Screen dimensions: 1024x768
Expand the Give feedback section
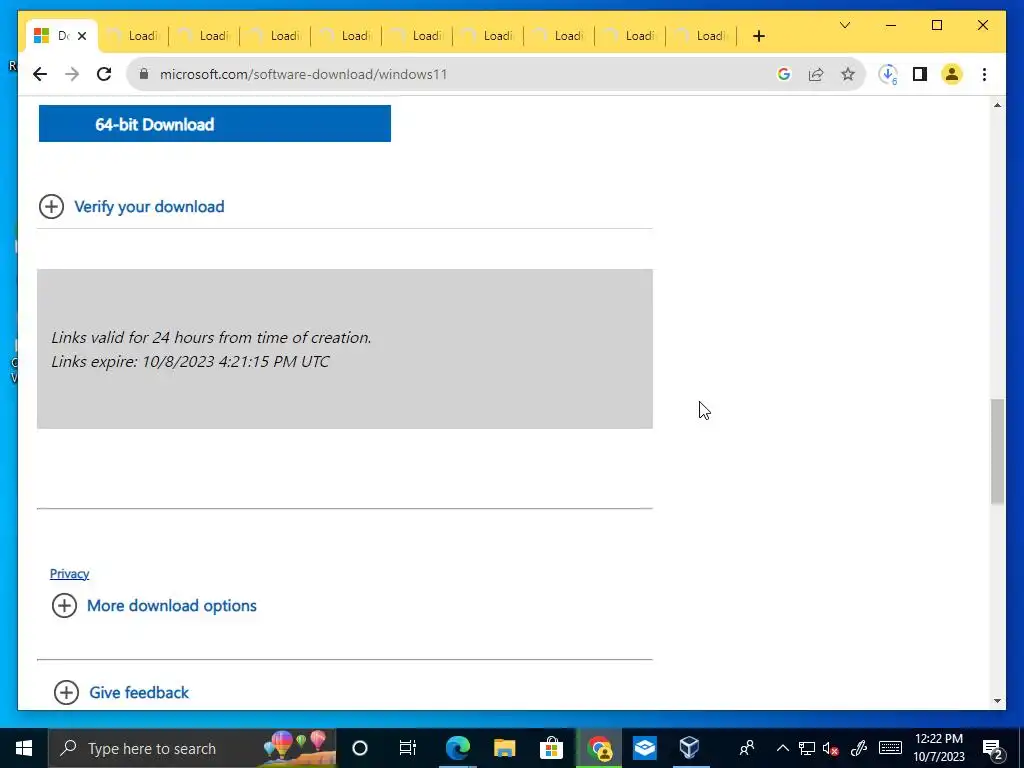coord(121,693)
